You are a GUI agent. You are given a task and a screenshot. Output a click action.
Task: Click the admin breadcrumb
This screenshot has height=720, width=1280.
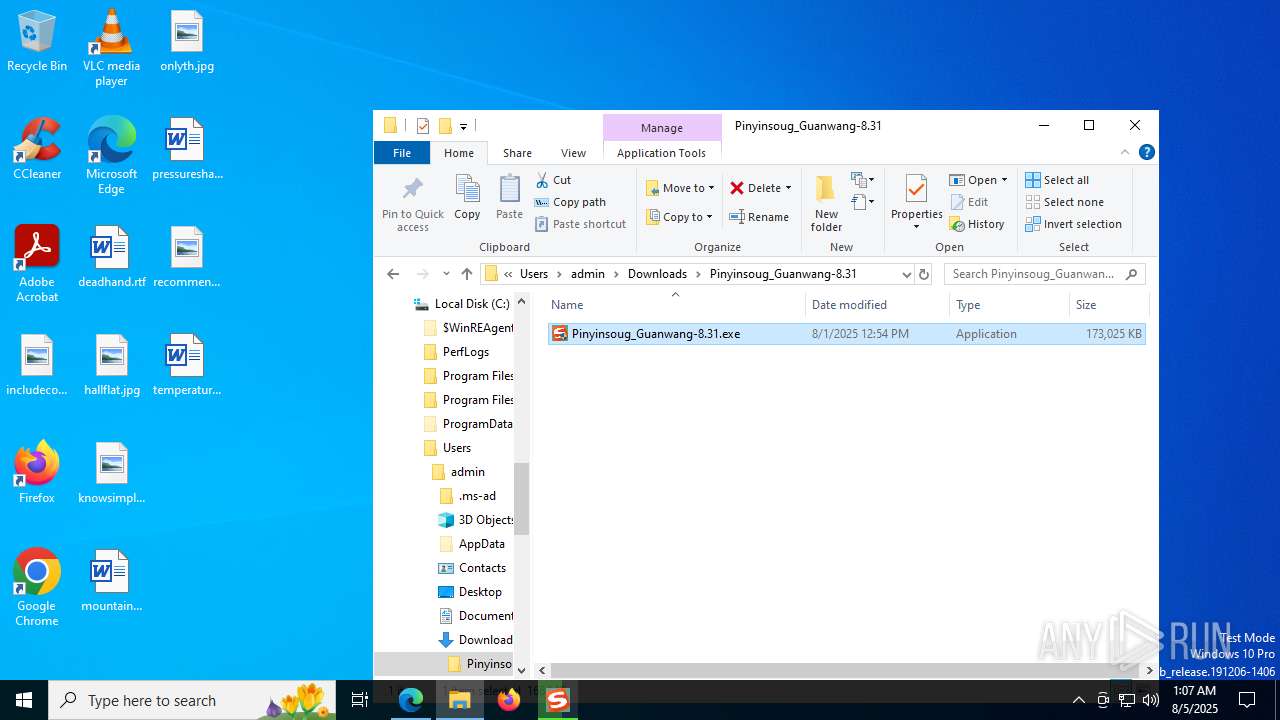(x=588, y=274)
